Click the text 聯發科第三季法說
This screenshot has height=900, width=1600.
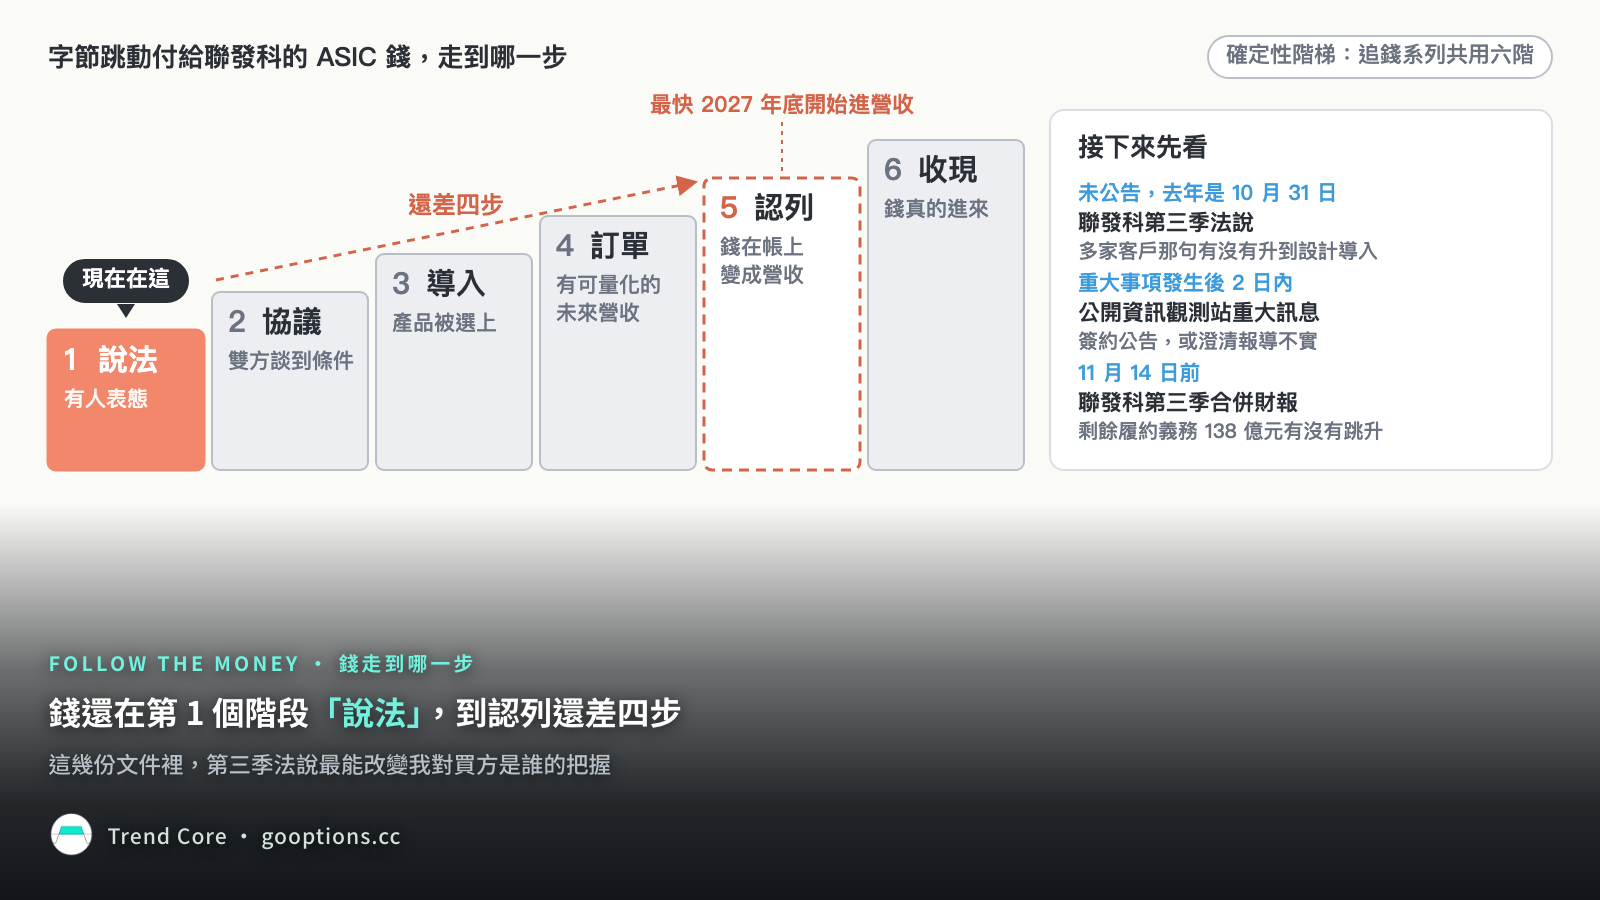[x=1165, y=222]
